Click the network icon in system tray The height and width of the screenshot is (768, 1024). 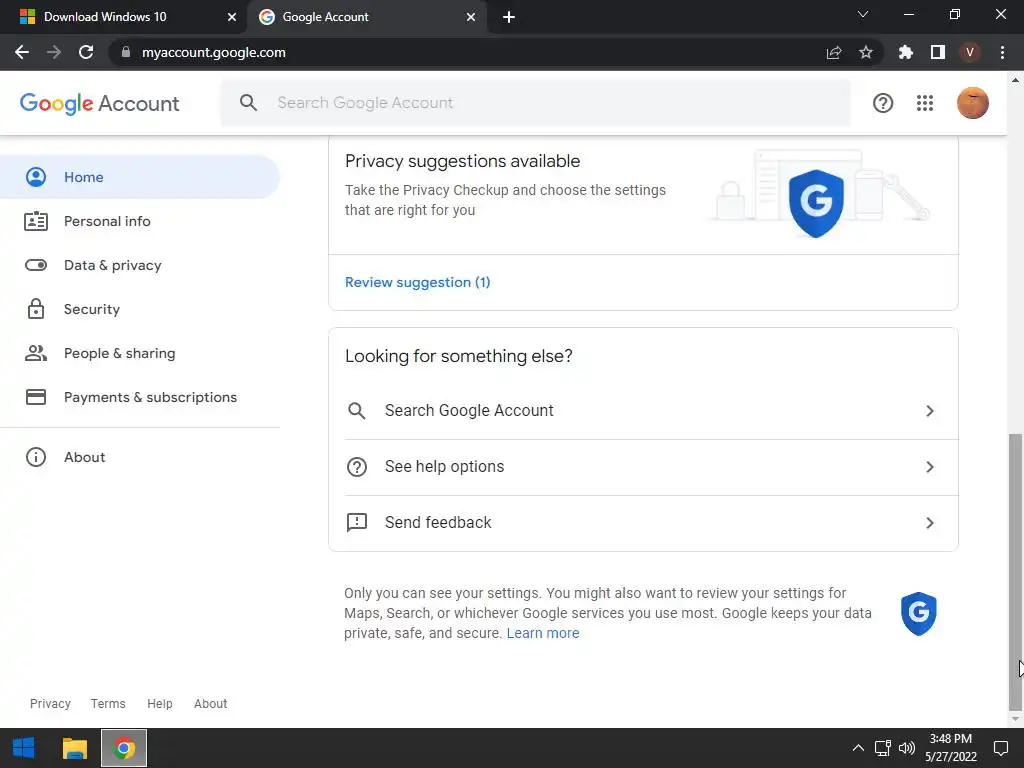point(883,748)
